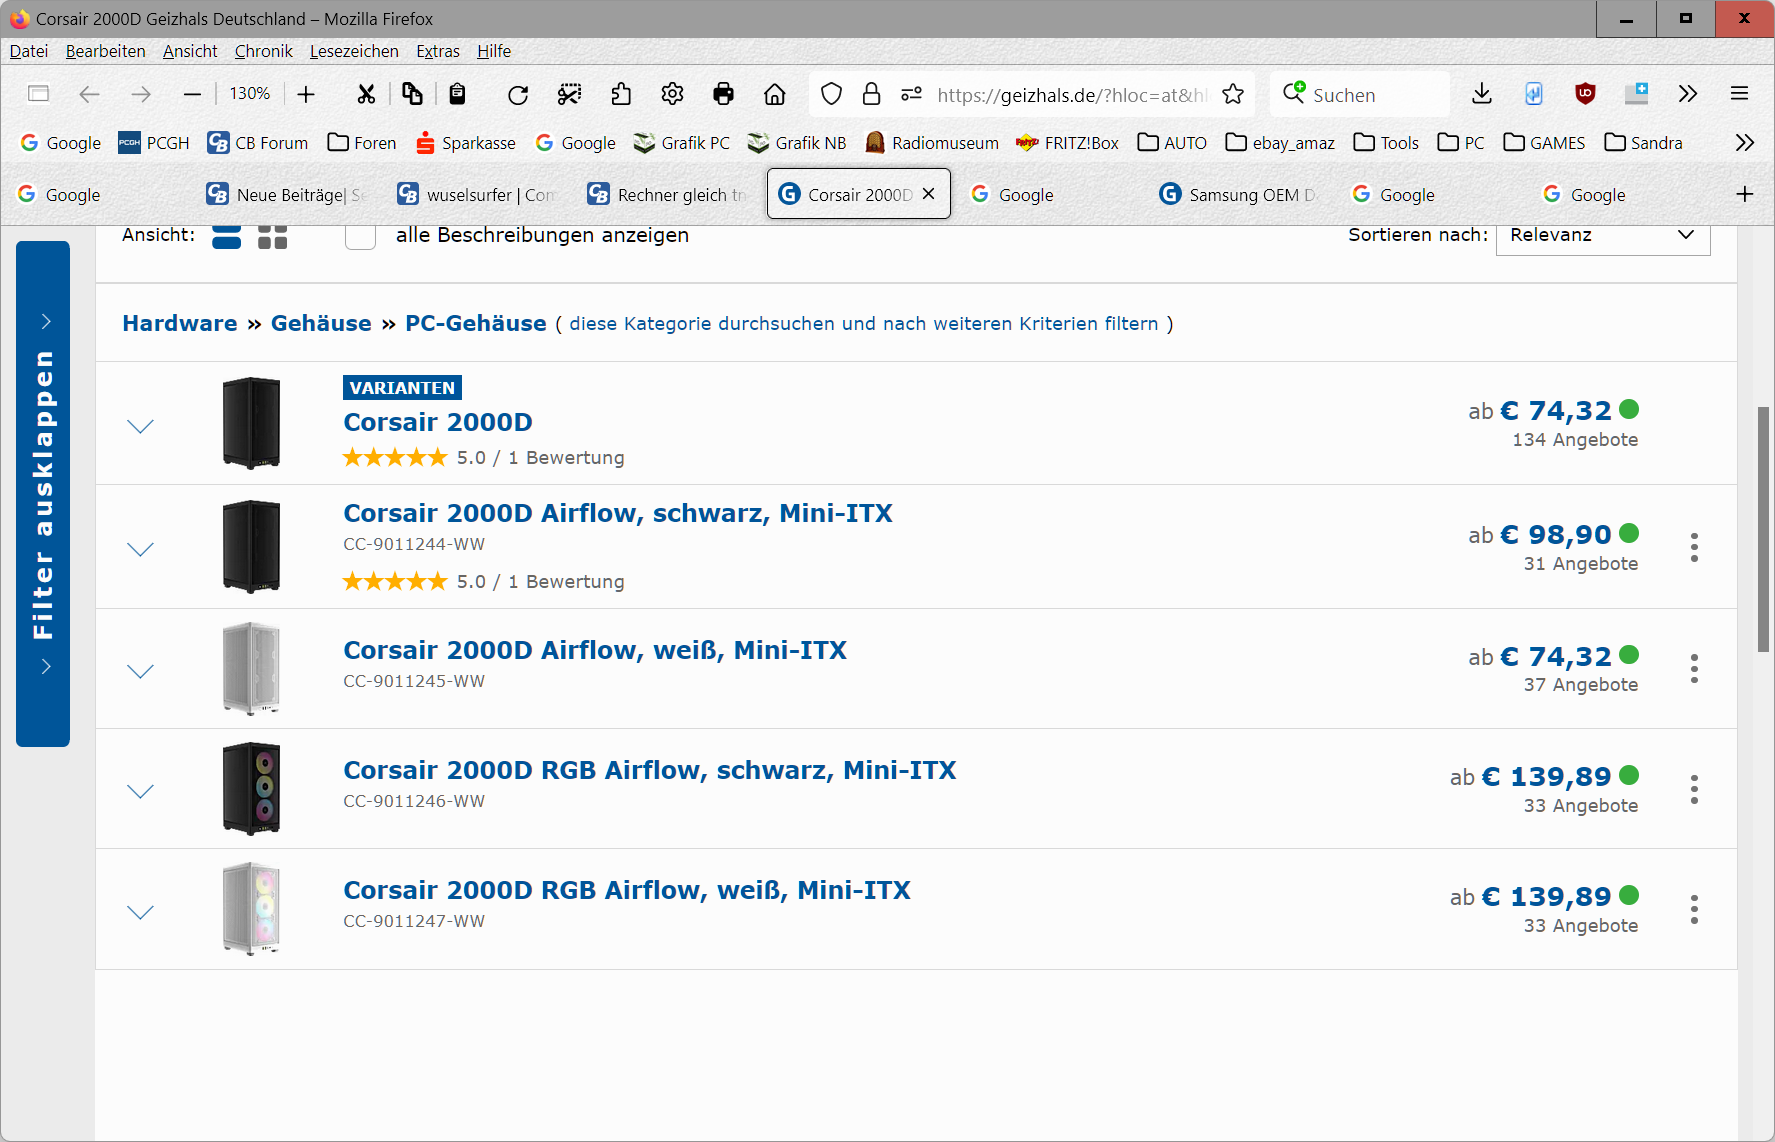Open options menu for RGB Airflow schwarz row
1775x1142 pixels.
click(x=1694, y=789)
